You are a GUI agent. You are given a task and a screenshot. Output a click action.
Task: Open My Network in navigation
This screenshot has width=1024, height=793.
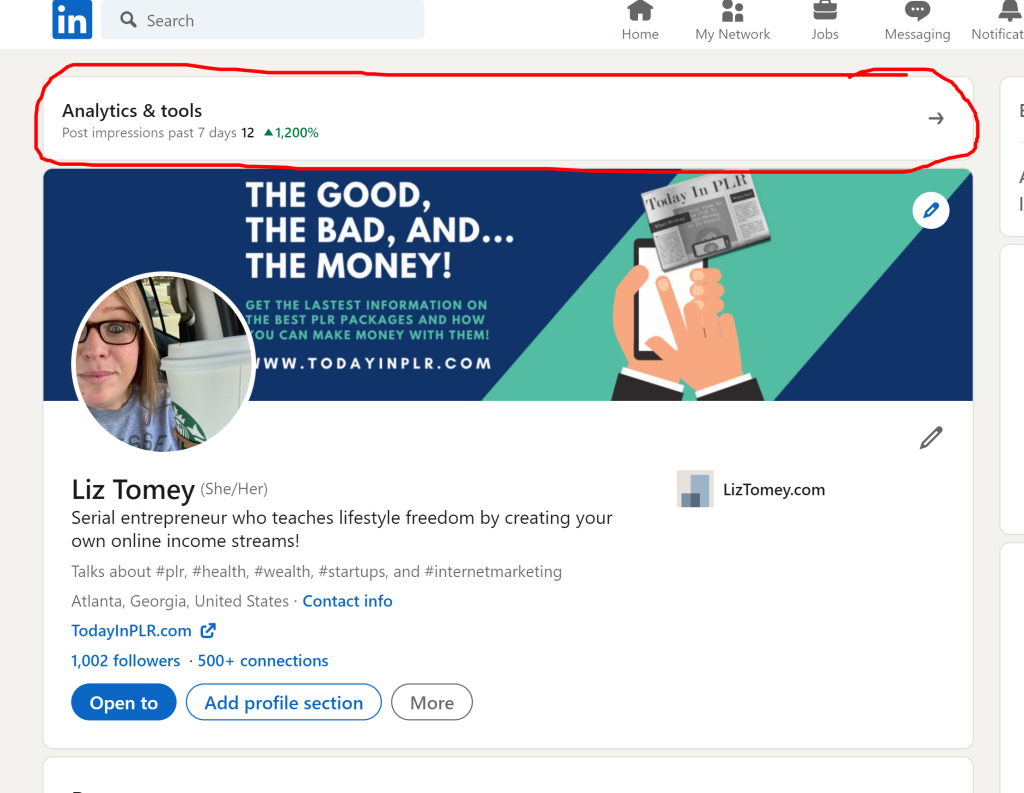(732, 22)
